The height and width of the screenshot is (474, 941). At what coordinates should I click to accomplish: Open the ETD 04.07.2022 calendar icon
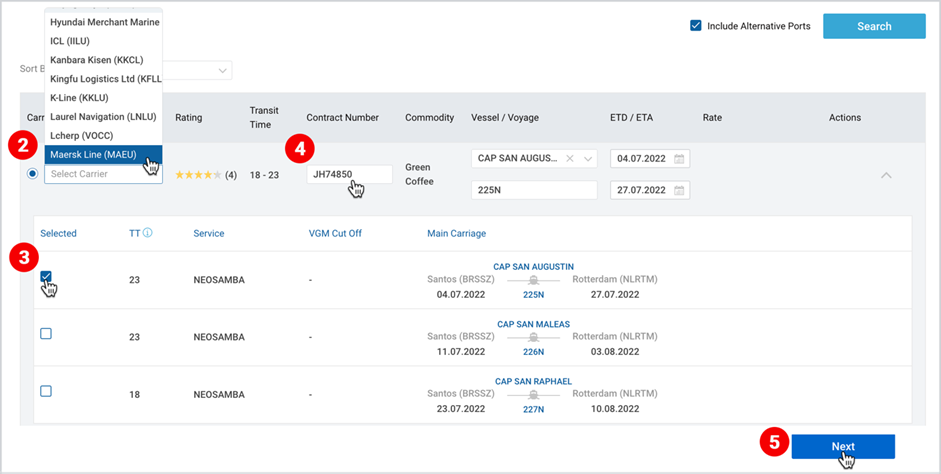679,159
